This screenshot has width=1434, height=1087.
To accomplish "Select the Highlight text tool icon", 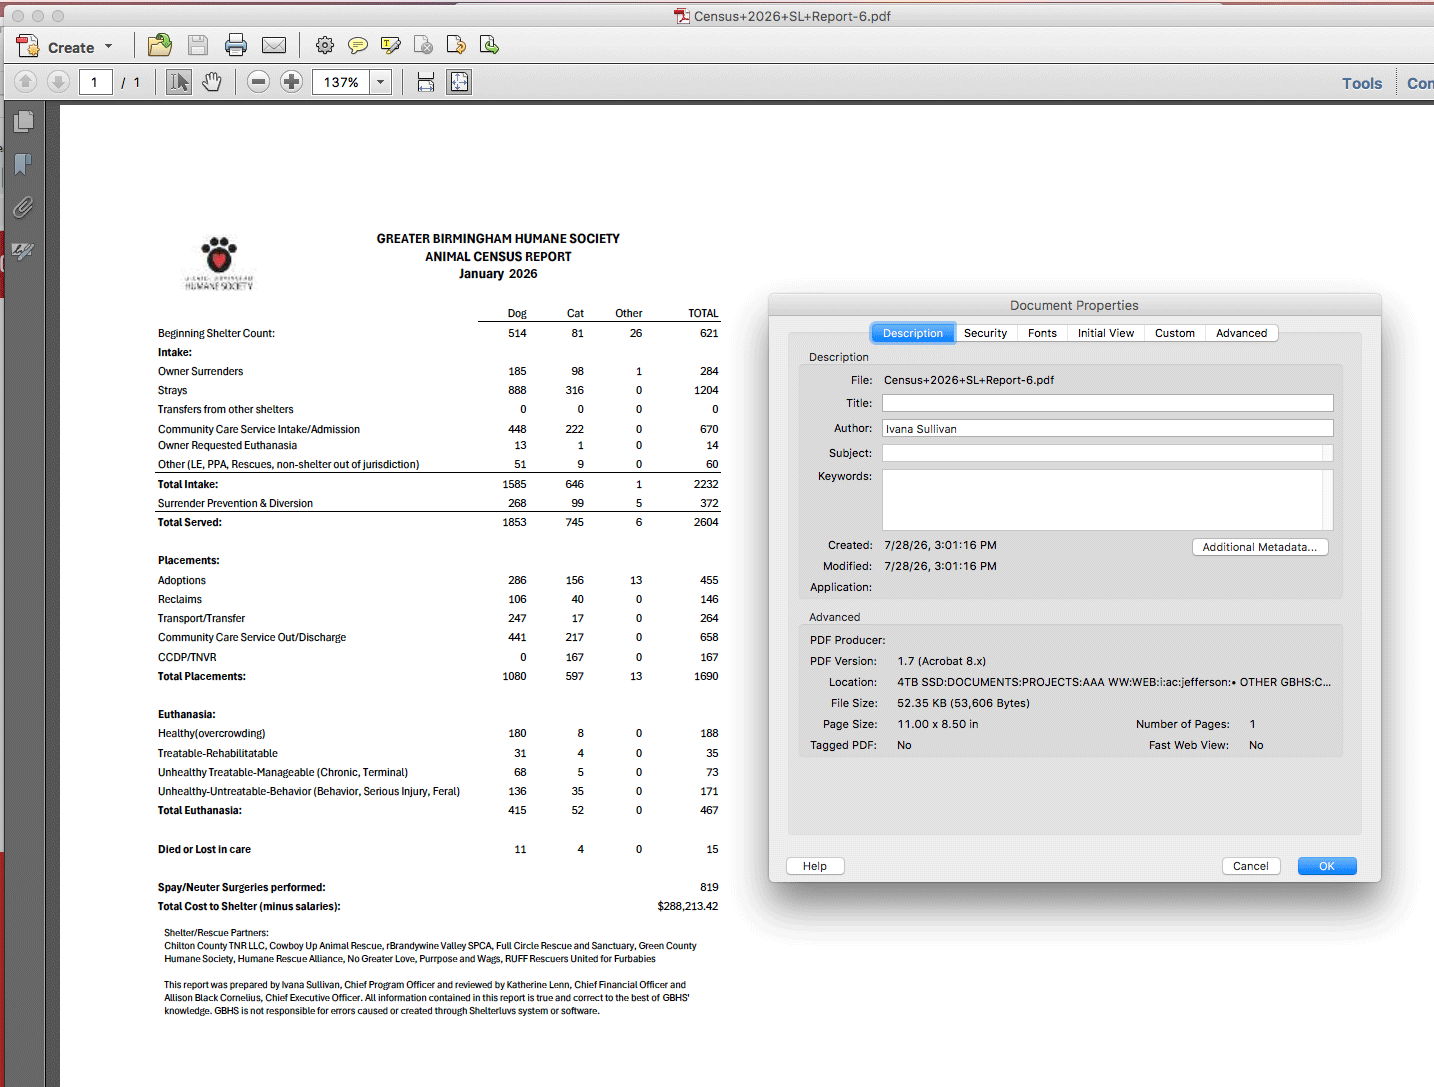I will [391, 45].
